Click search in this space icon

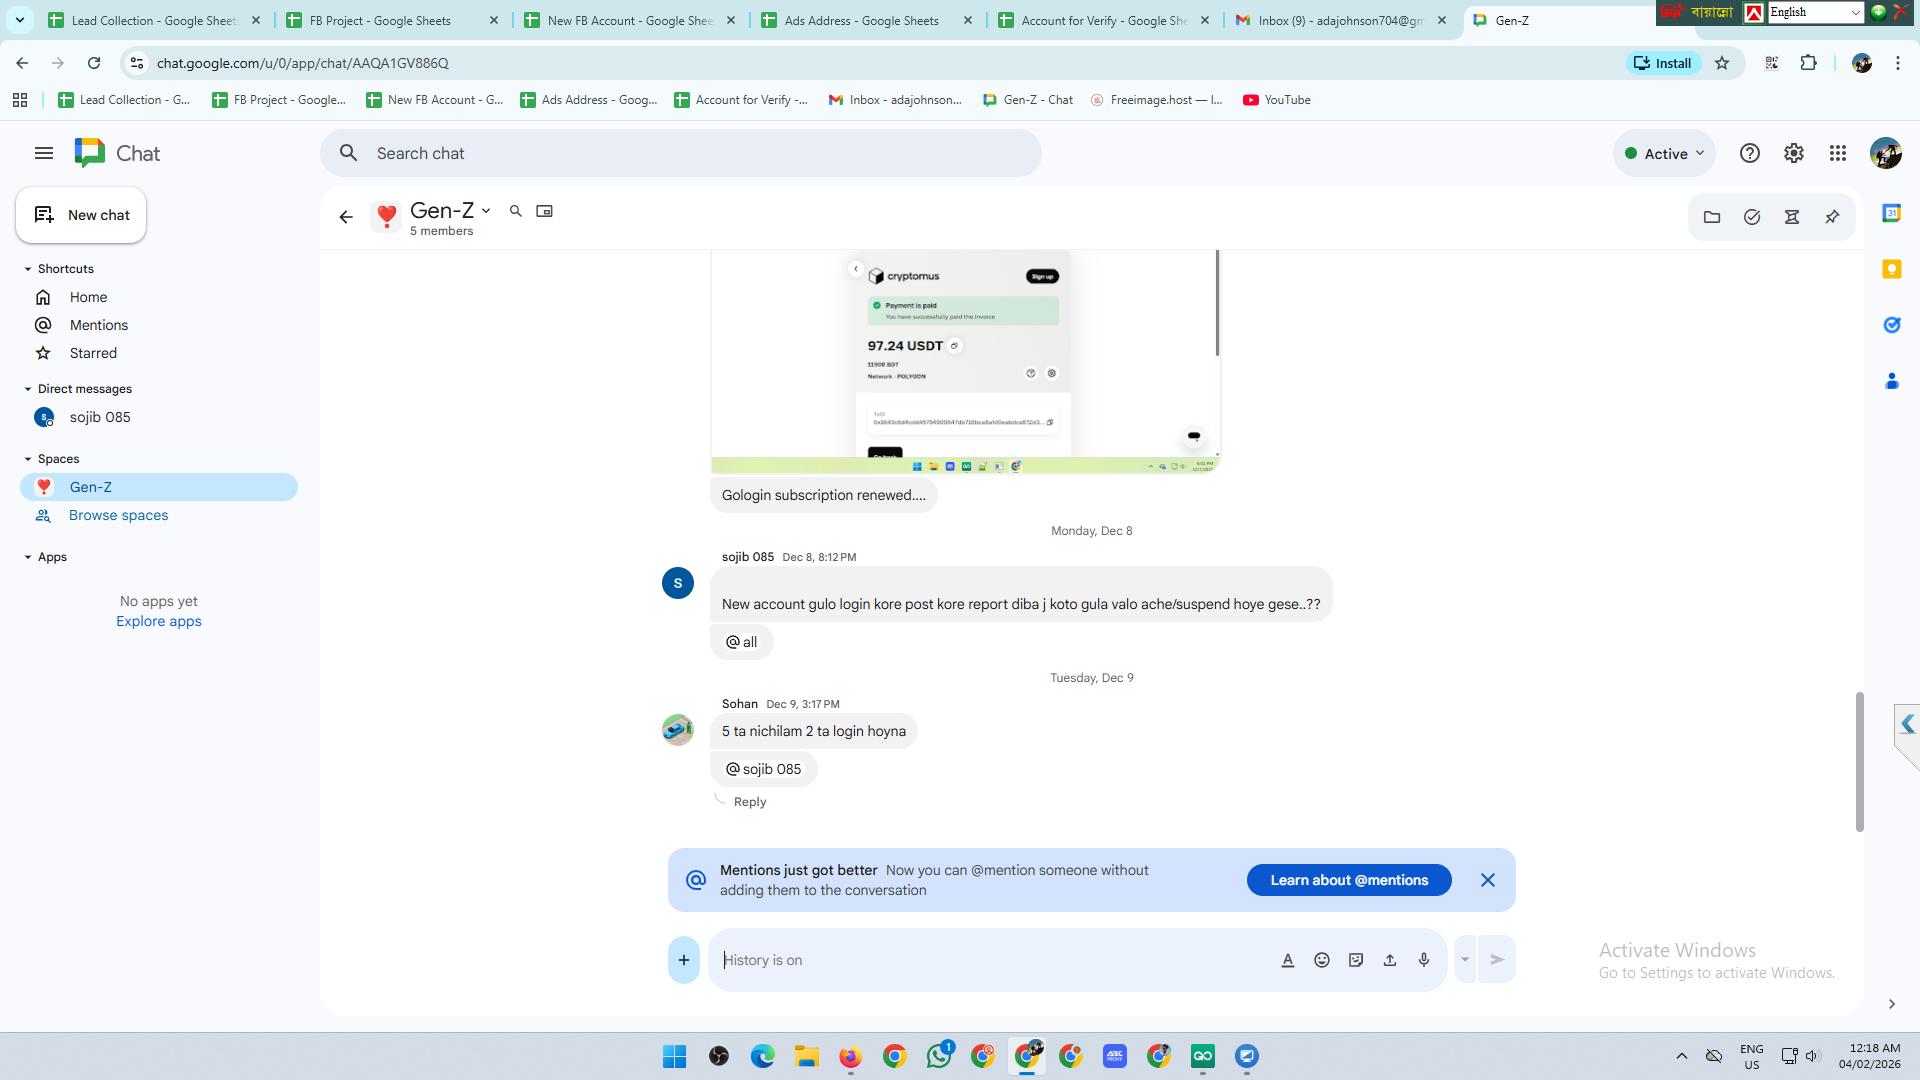pyautogui.click(x=516, y=211)
